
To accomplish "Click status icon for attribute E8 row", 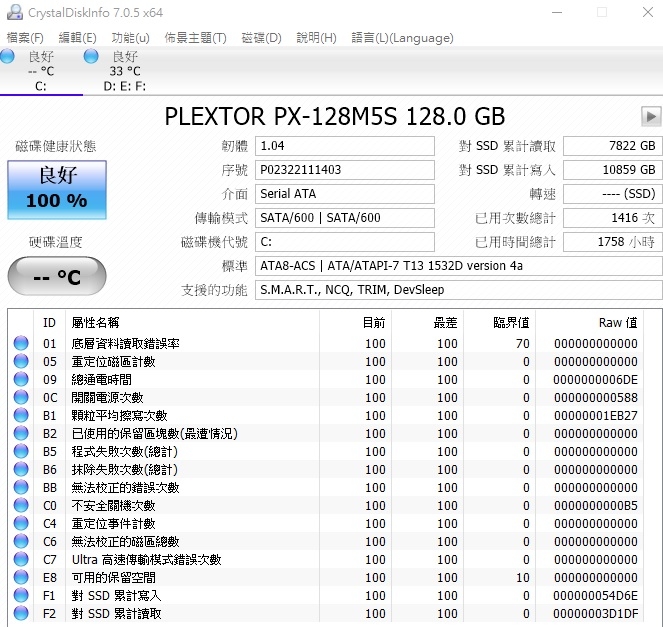I will pos(21,578).
